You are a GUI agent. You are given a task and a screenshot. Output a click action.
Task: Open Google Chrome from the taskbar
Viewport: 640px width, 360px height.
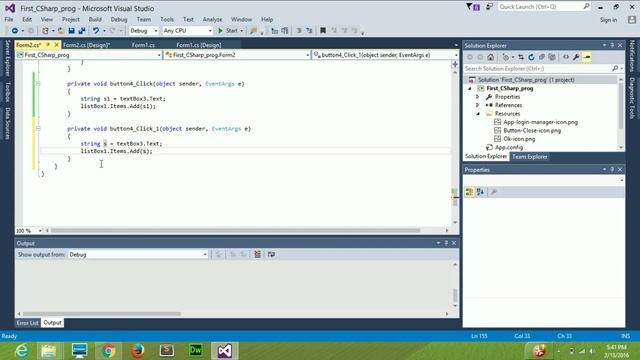point(108,351)
